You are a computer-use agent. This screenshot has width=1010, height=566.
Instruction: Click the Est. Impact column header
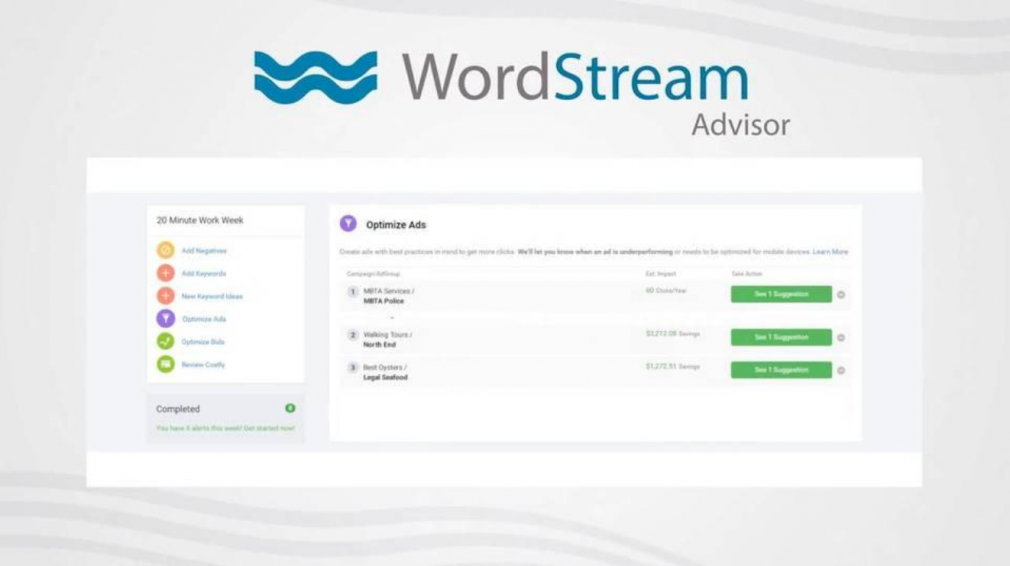click(x=661, y=274)
